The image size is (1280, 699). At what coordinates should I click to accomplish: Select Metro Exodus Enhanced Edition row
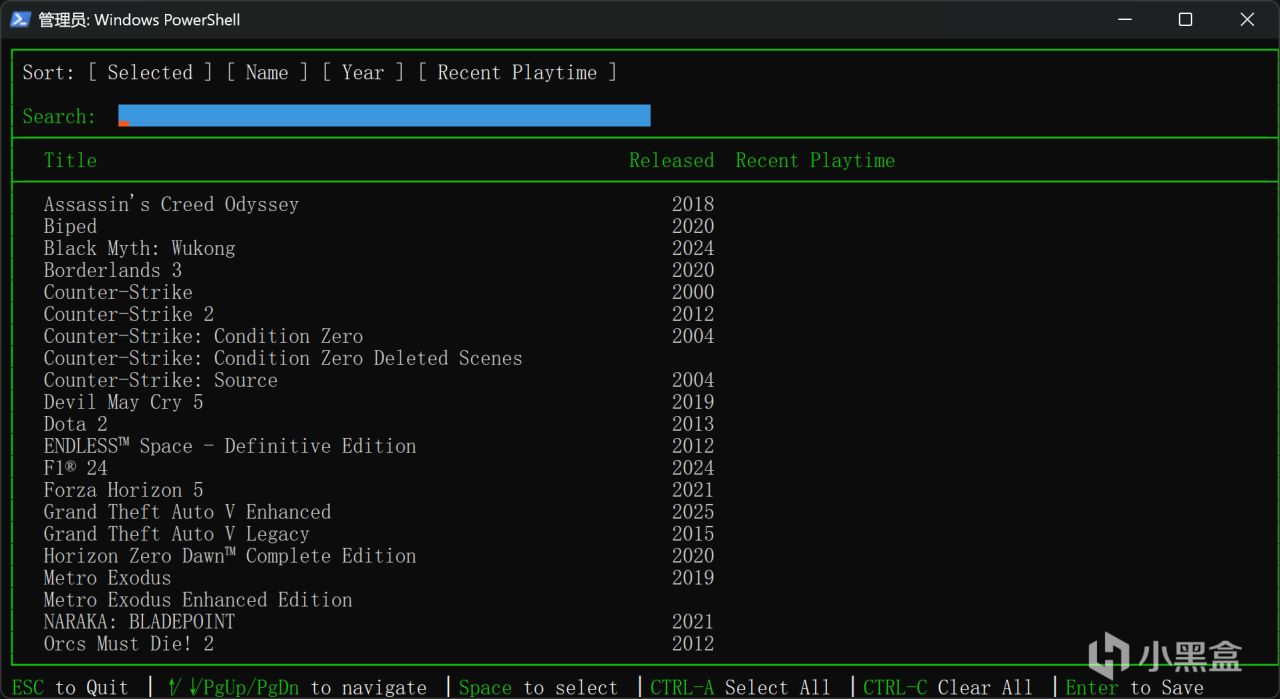click(x=198, y=600)
